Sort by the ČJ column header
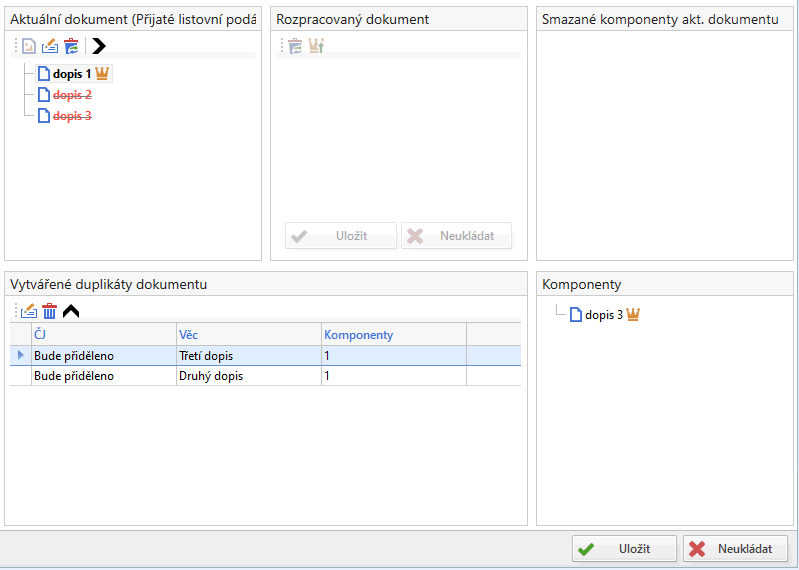Viewport: 799px width, 570px height. click(103, 335)
